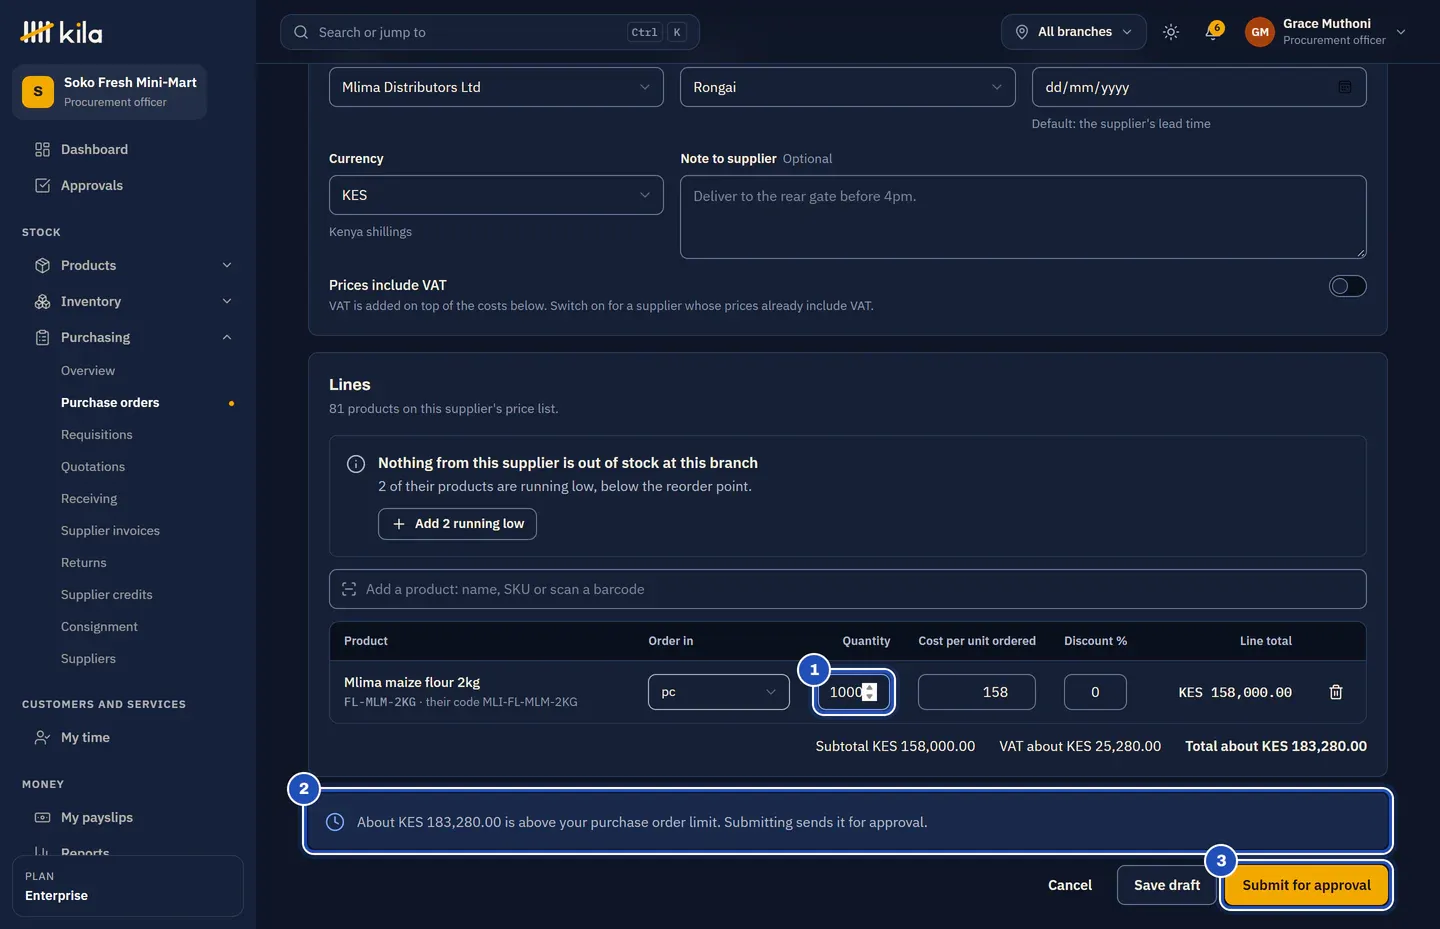The image size is (1440, 929).
Task: Open the Suppliers page
Action: (88, 658)
